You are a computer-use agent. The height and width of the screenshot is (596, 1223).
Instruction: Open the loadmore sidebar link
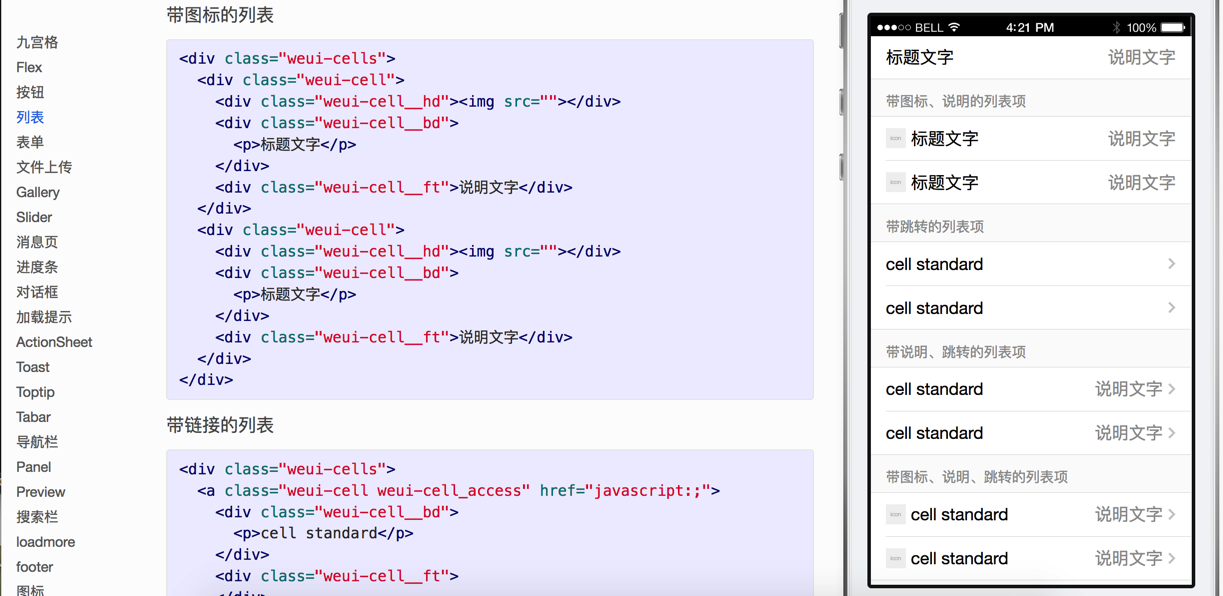45,542
